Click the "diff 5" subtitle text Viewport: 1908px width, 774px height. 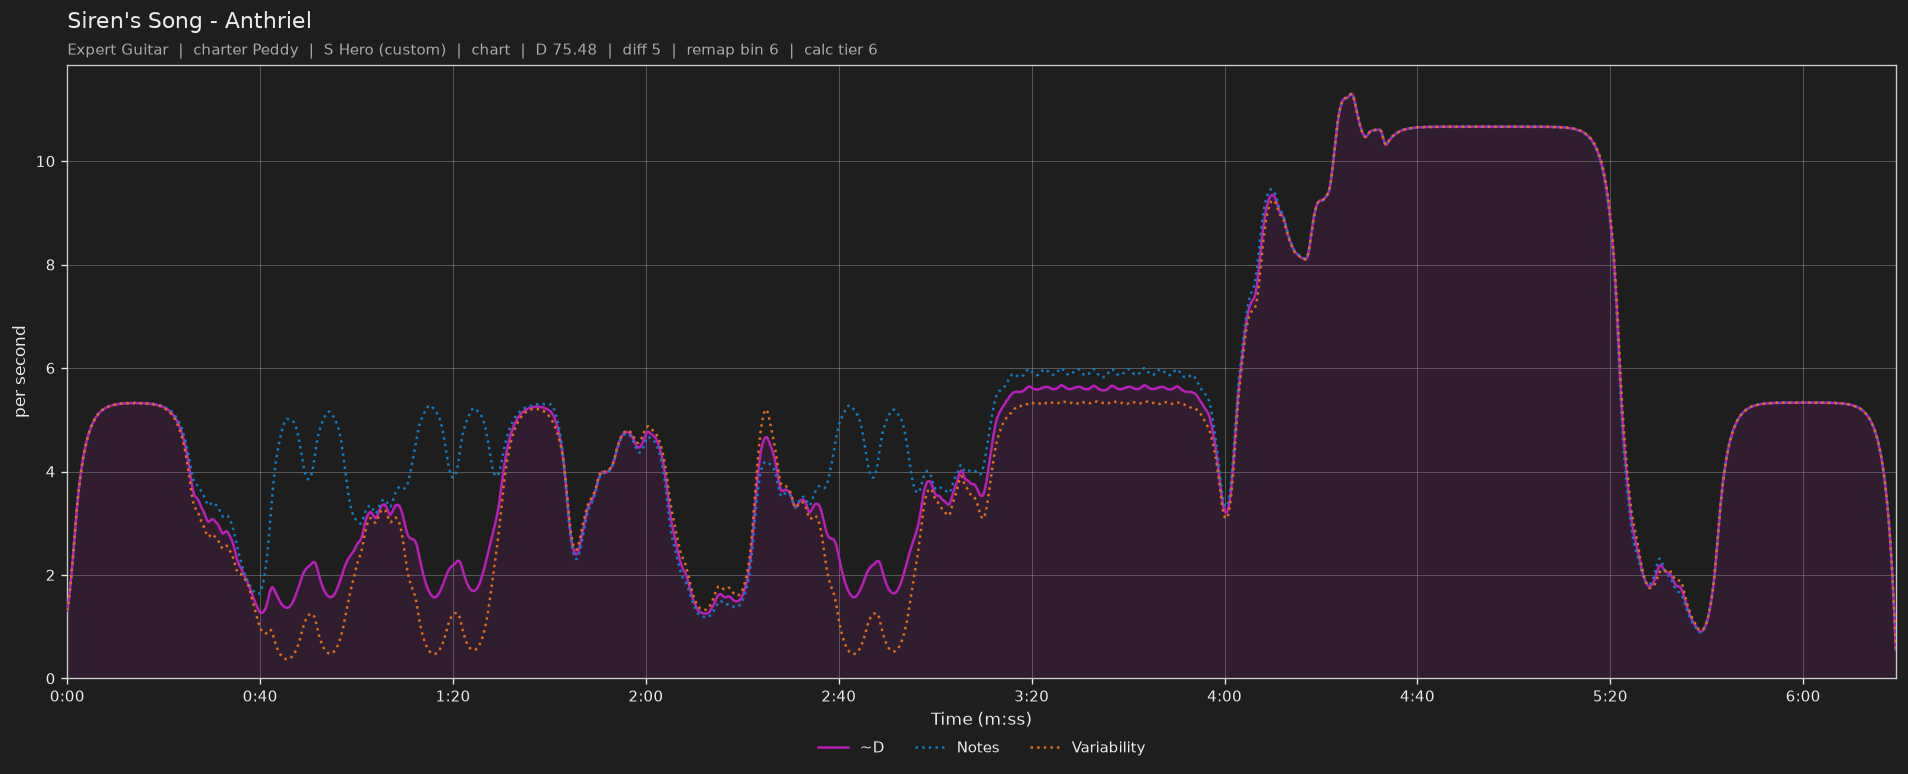(641, 50)
